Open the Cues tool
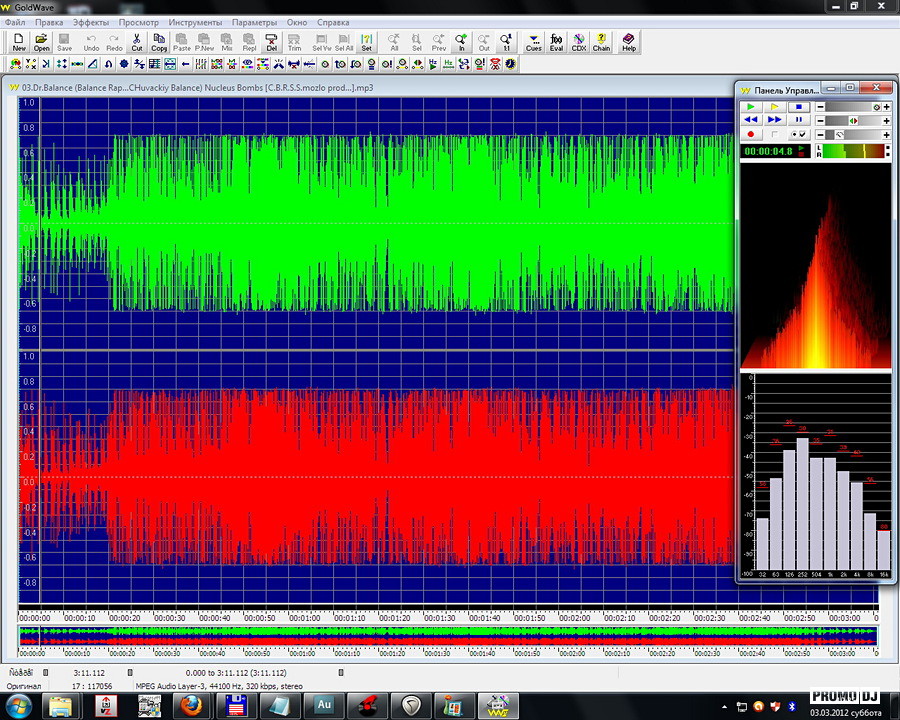 (x=534, y=42)
